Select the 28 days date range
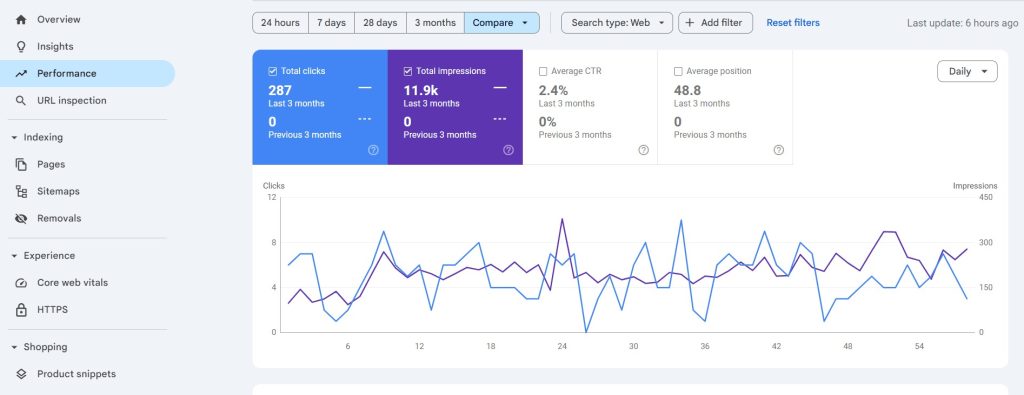The width and height of the screenshot is (1024, 395). (x=380, y=23)
